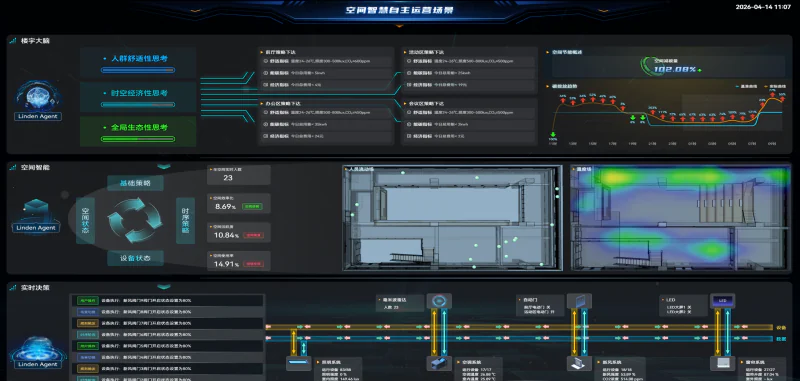Image resolution: width=800 pixels, height=381 pixels.
Task: Click the orange line legend entry in trend chart
Action: [x=774, y=87]
